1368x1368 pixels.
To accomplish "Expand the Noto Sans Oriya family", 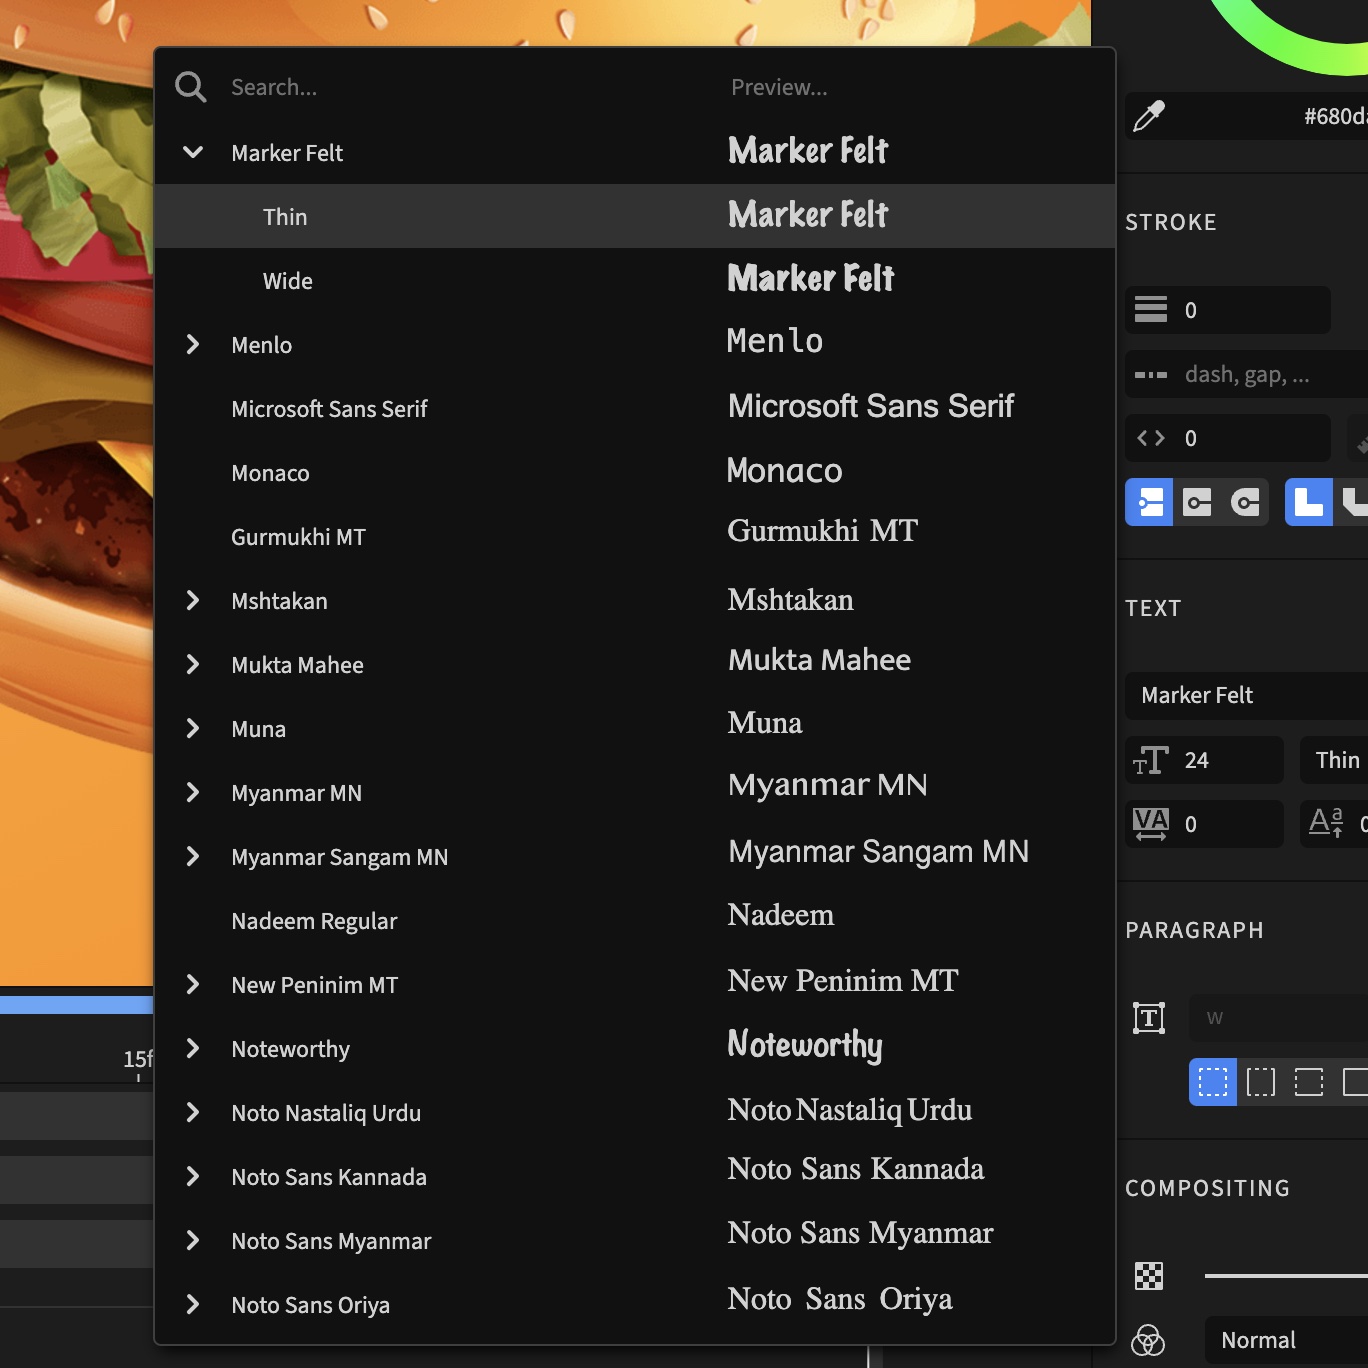I will tap(193, 1305).
